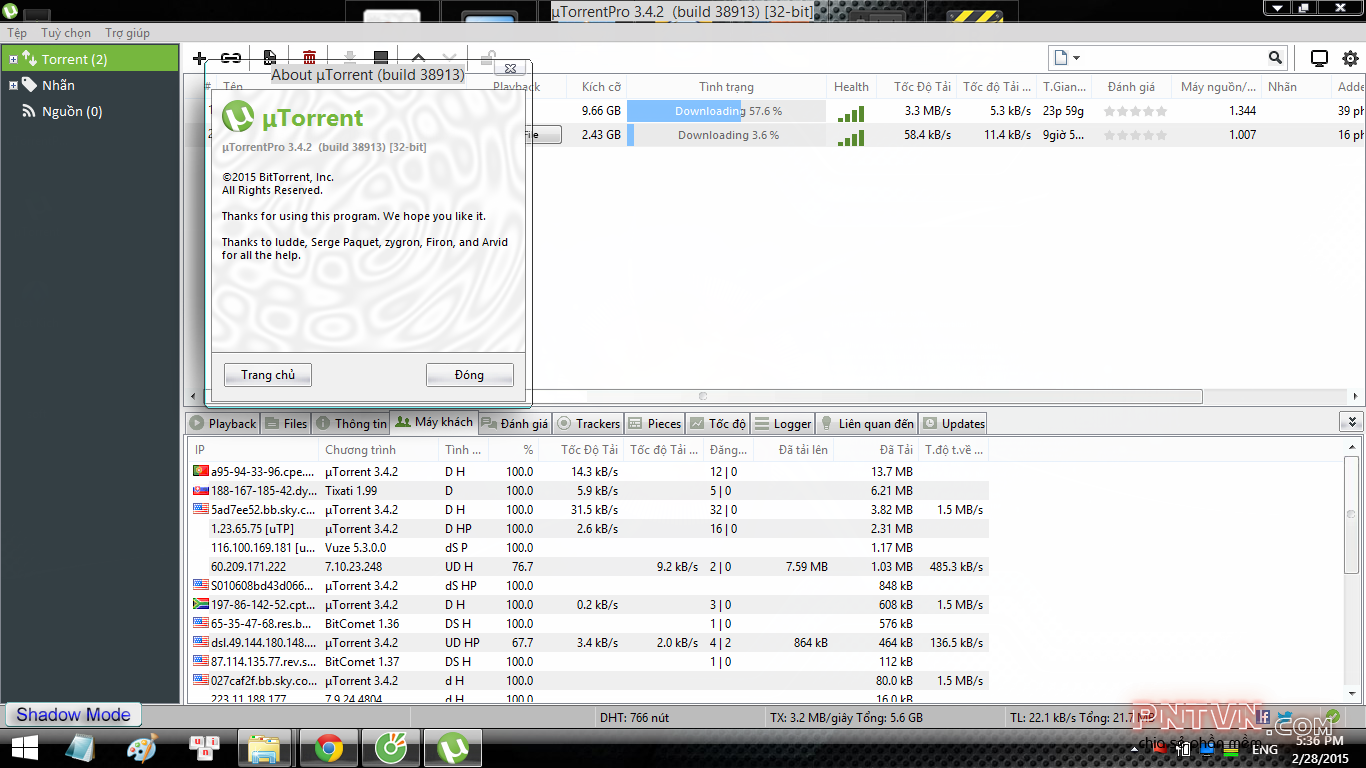Switch to the Pieces tab
Image resolution: width=1366 pixels, height=768 pixels.
point(654,423)
